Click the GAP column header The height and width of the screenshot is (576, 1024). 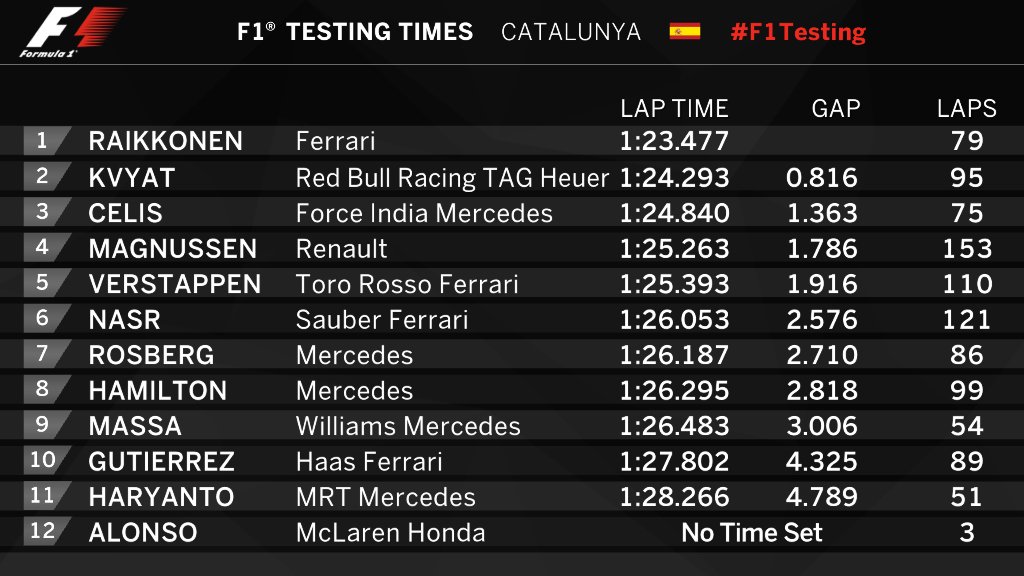click(x=835, y=108)
